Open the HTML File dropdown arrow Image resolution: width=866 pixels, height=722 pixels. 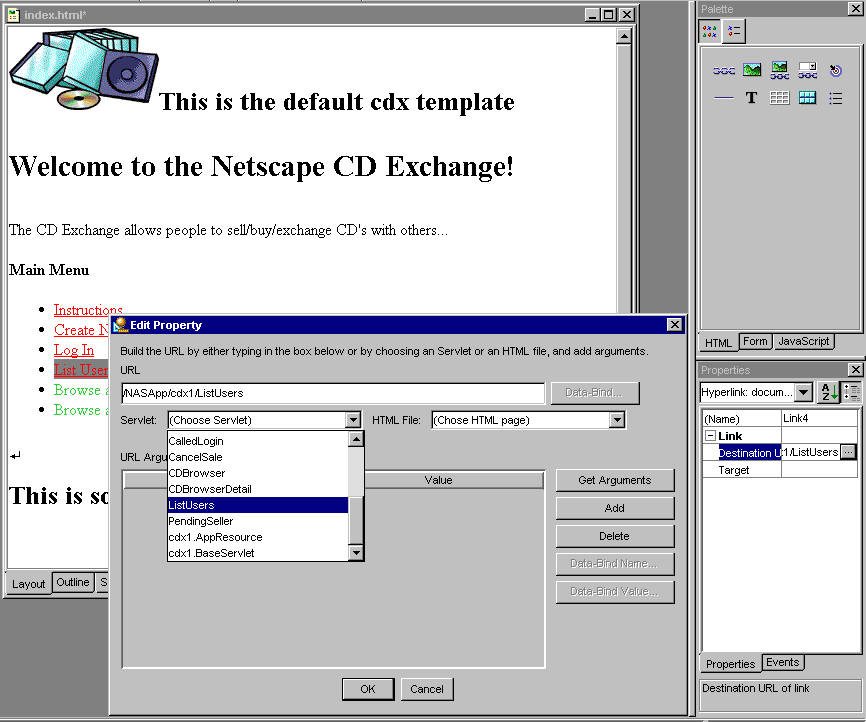pos(617,420)
